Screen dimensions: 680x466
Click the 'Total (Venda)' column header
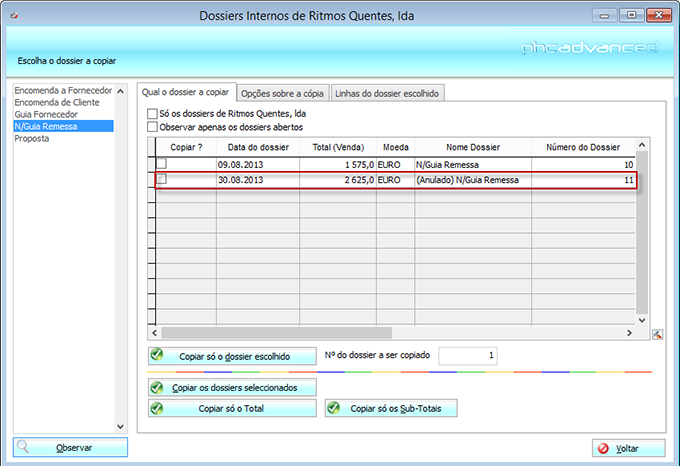click(338, 147)
